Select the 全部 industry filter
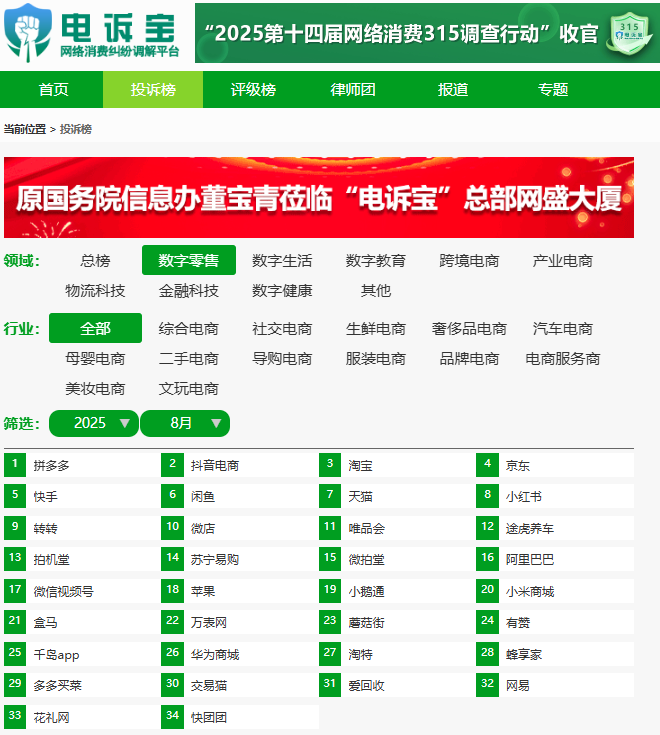Viewport: 660px width, 735px height. [x=95, y=328]
